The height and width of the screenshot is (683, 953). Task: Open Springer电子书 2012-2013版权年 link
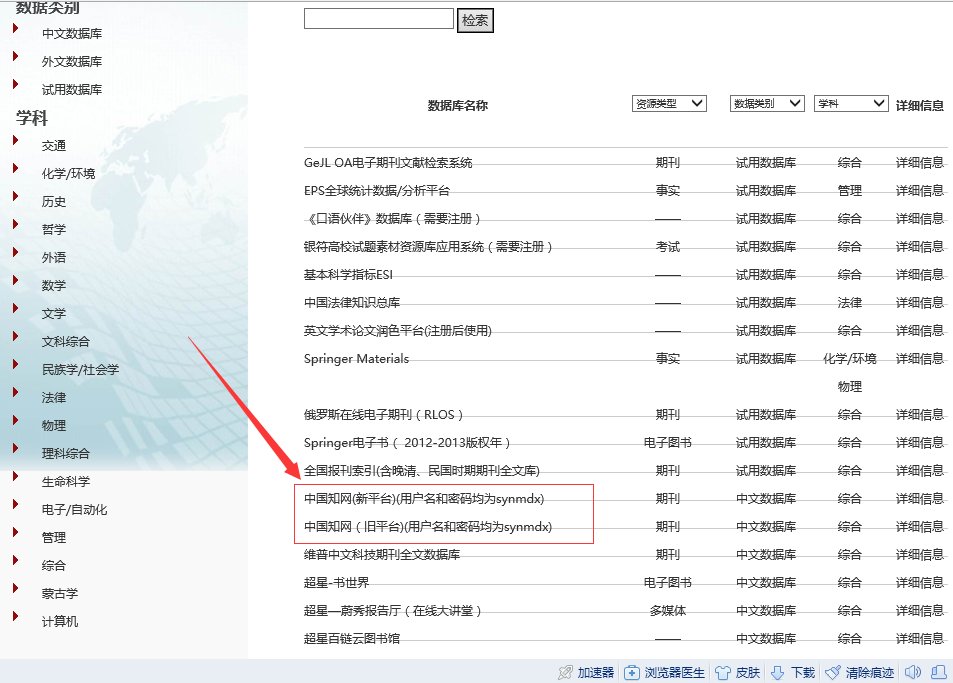[407, 442]
